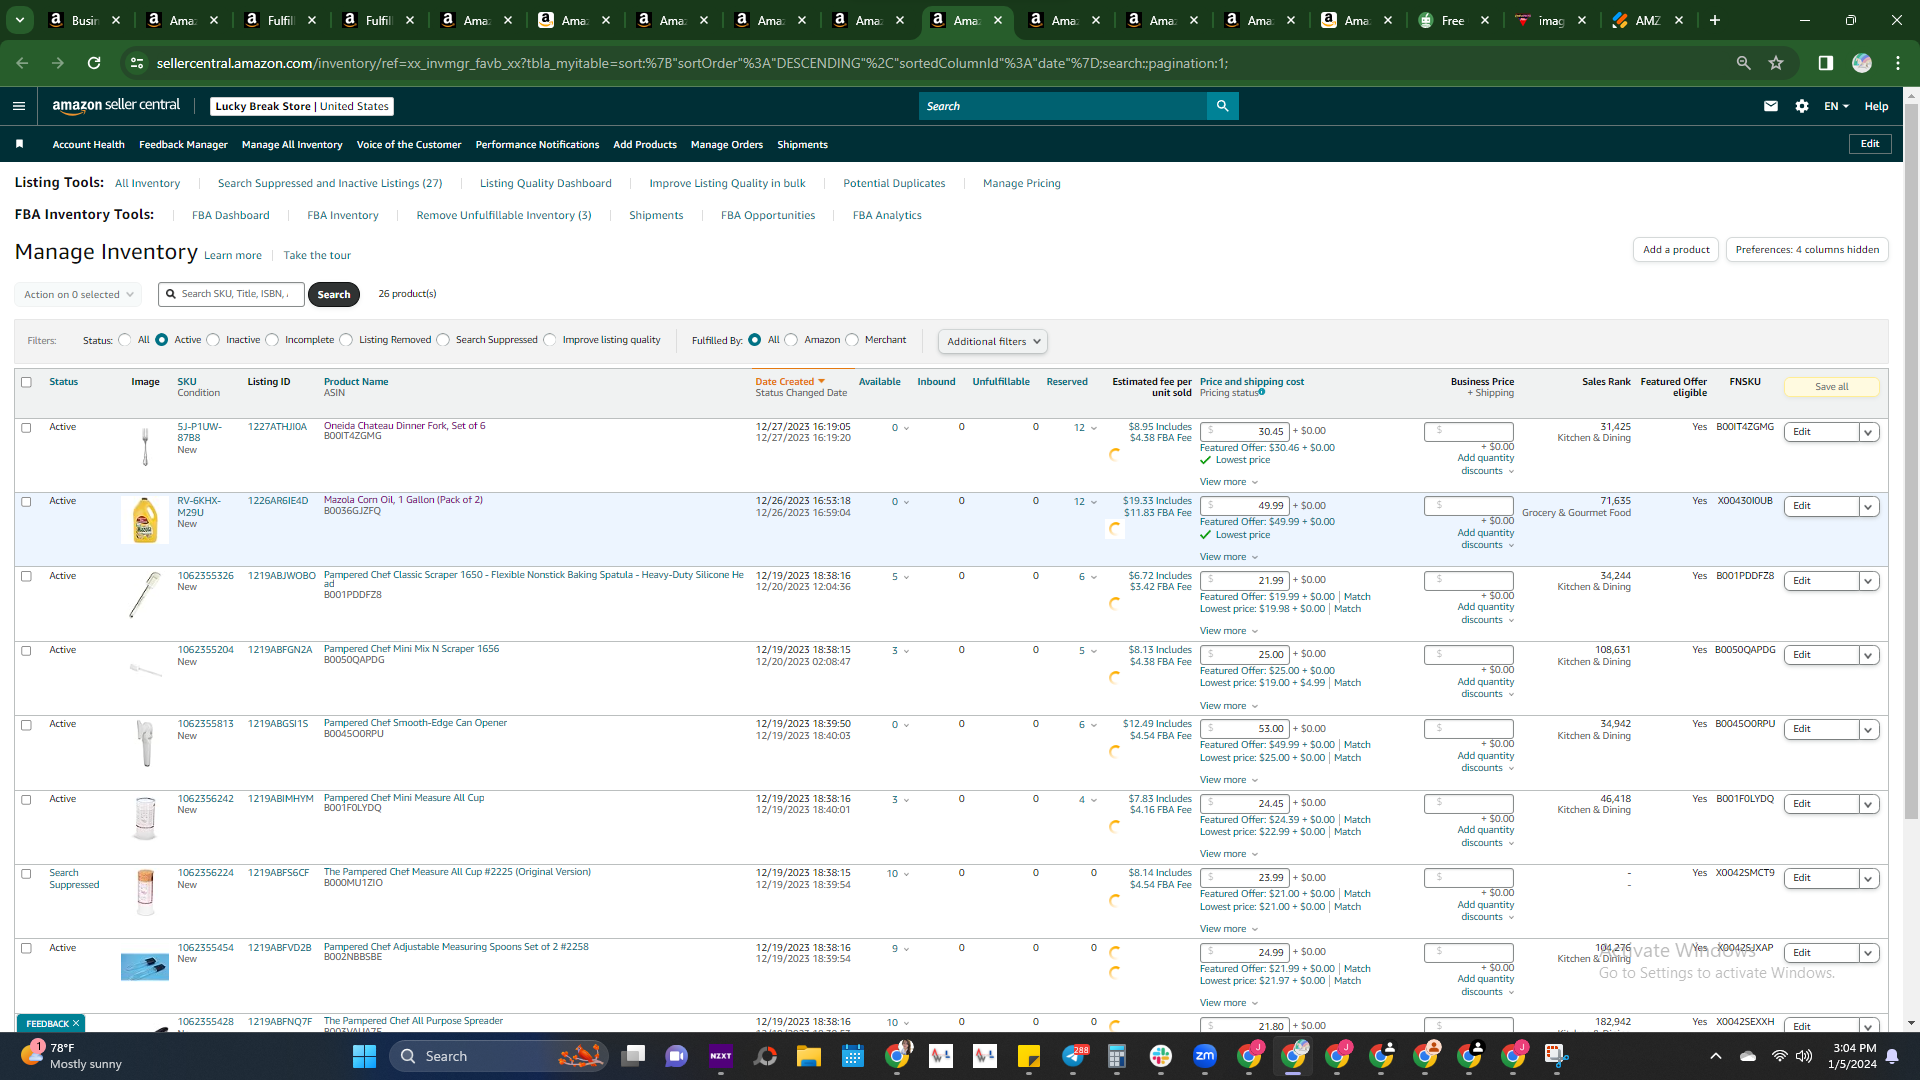
Task: Focus the Search SKU, Title, ISBN field
Action: tap(231, 294)
